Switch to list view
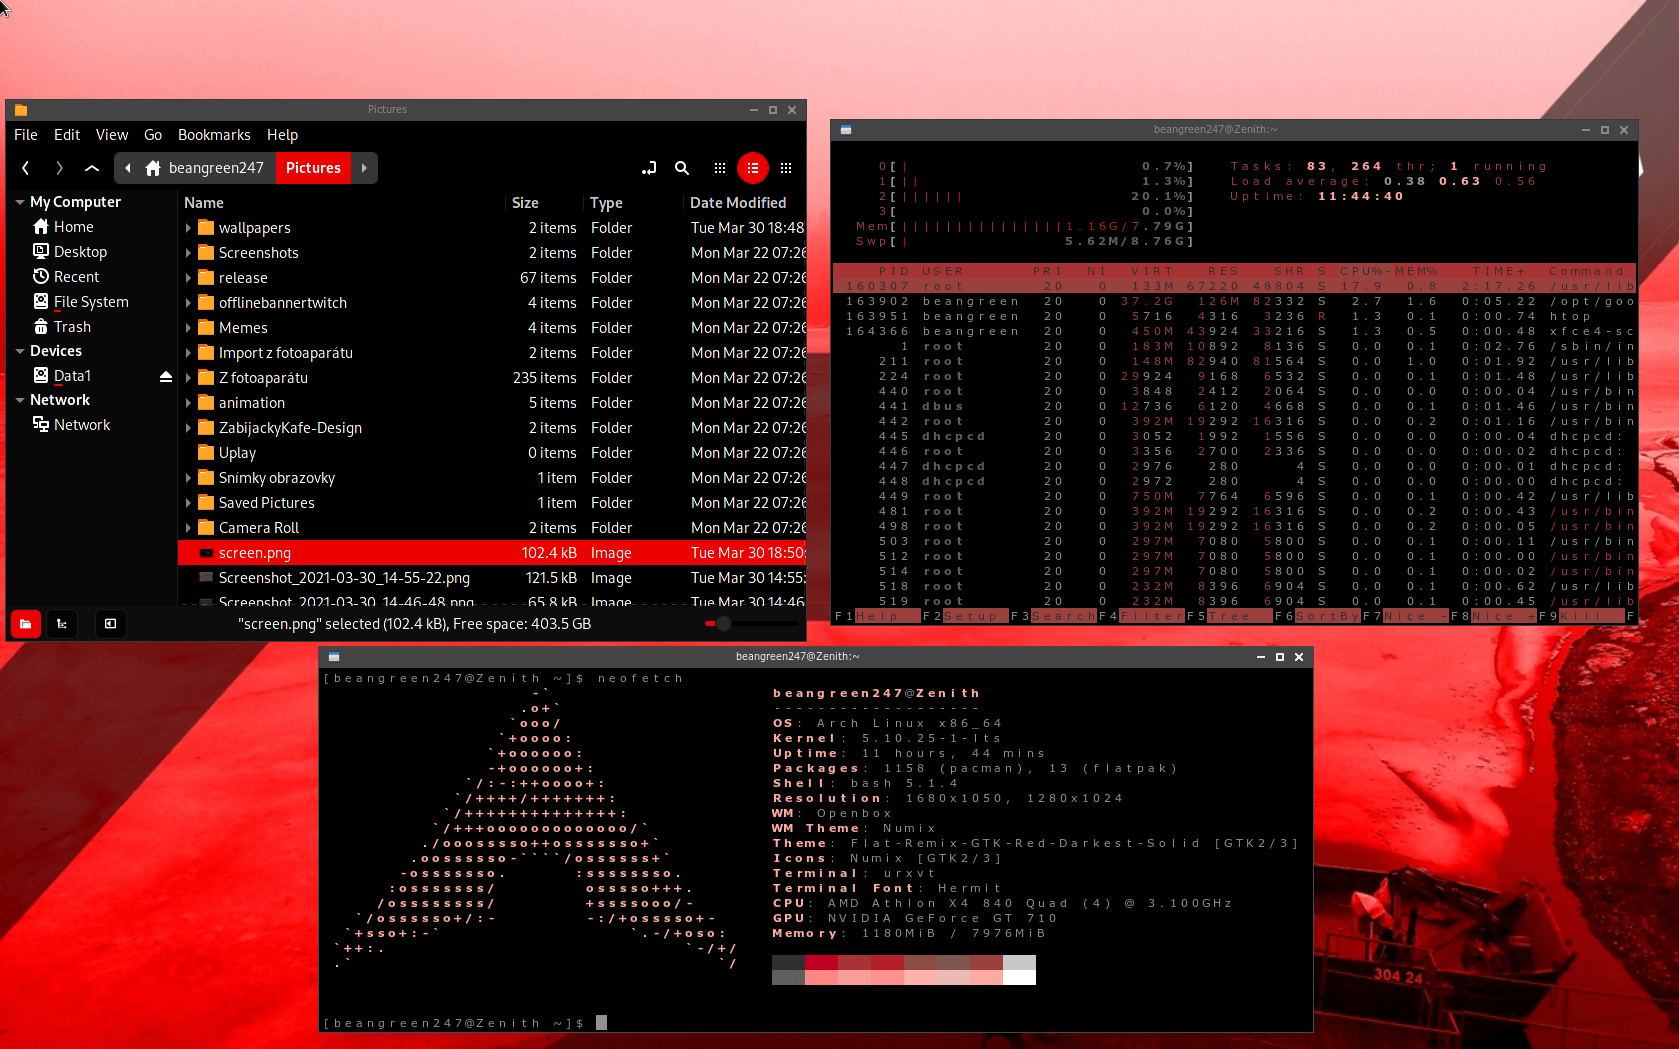The height and width of the screenshot is (1049, 1679). click(753, 168)
